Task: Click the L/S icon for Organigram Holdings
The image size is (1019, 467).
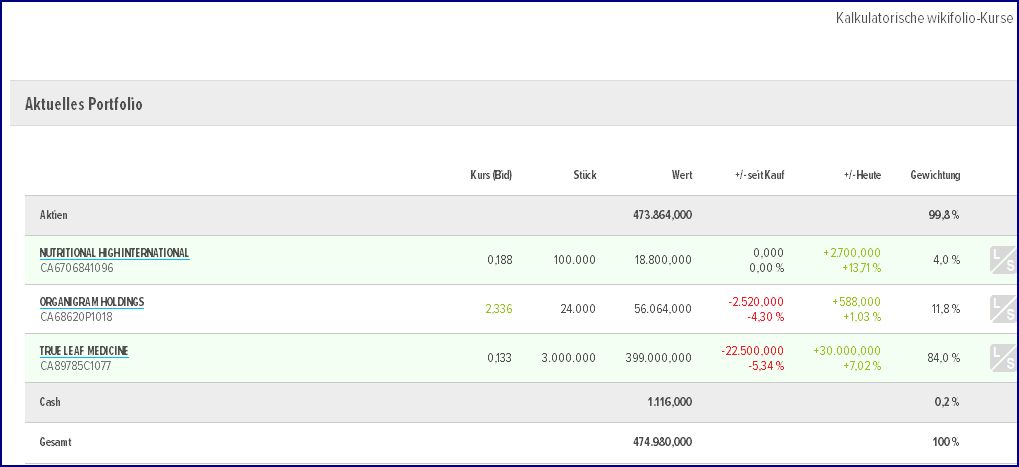Action: [x=1003, y=308]
